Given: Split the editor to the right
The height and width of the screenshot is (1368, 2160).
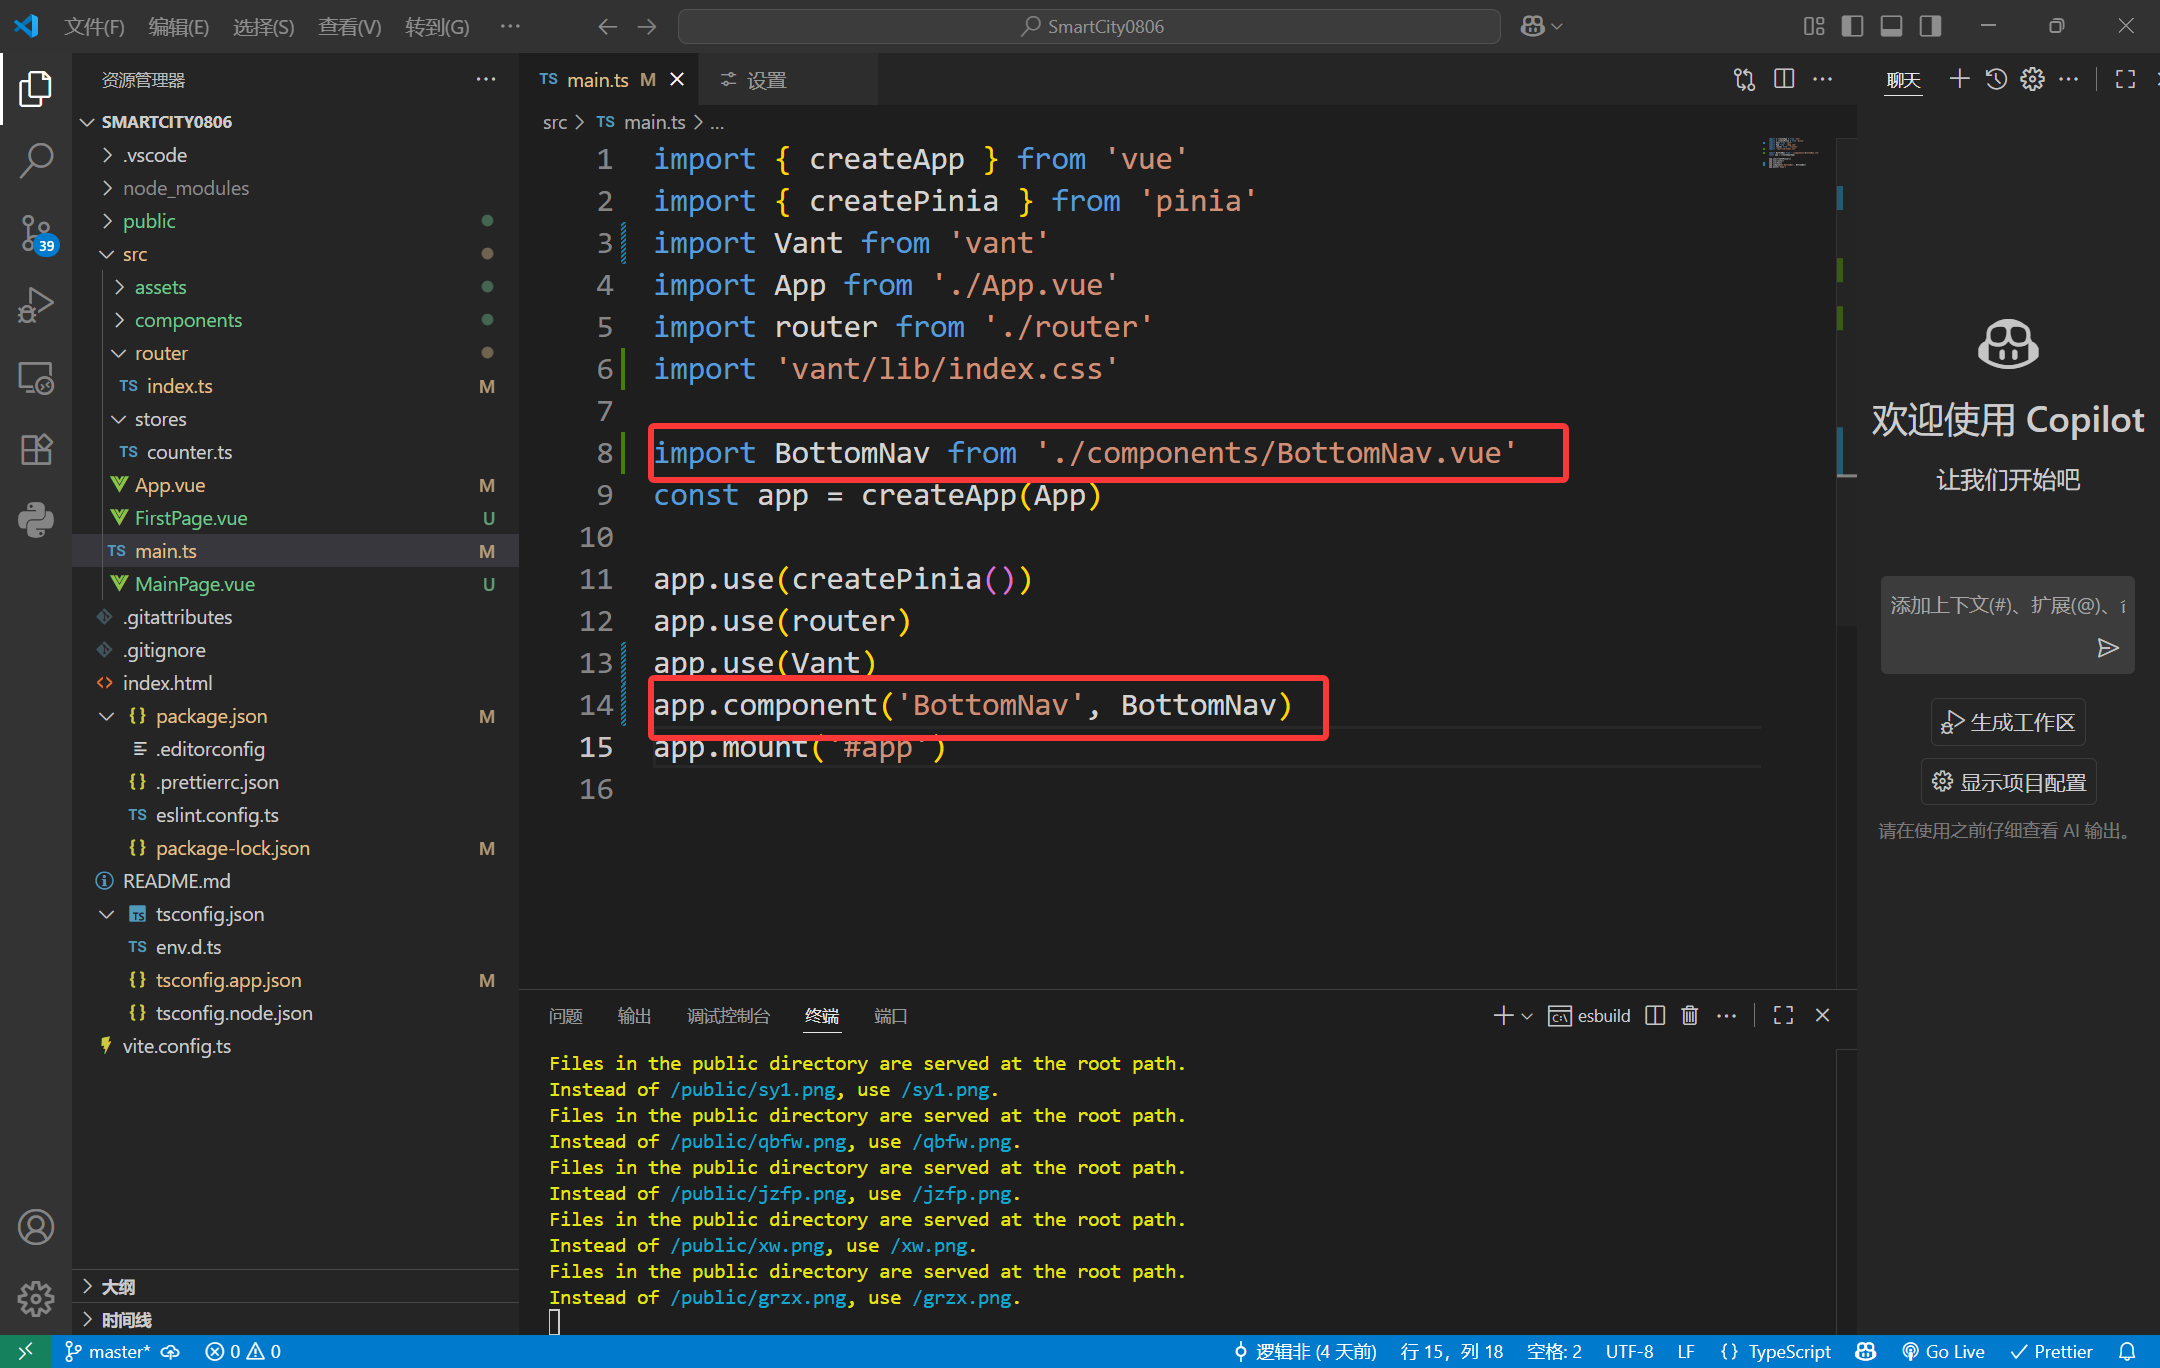Looking at the screenshot, I should click(x=1784, y=79).
